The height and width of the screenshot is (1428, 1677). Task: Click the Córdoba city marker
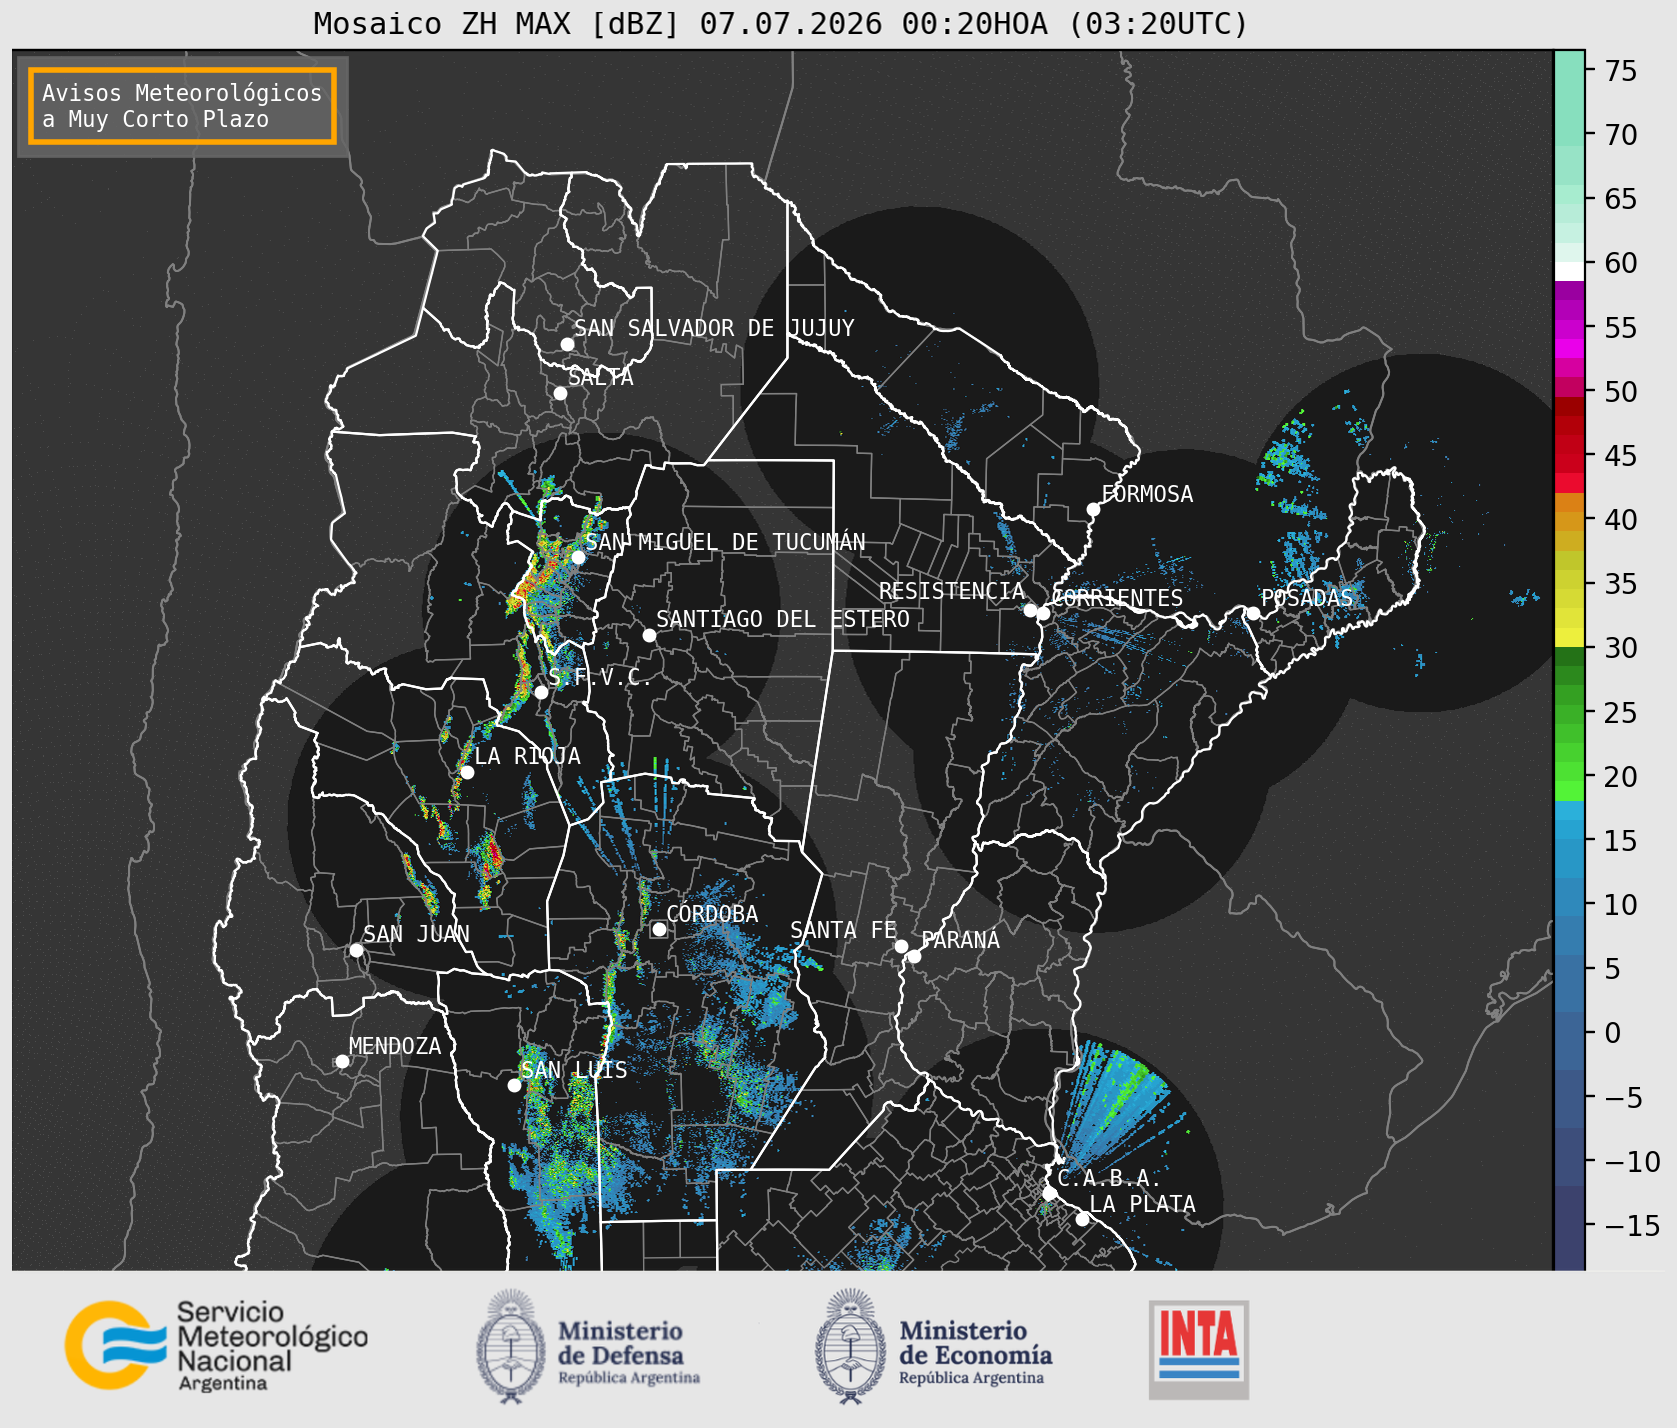(x=659, y=929)
